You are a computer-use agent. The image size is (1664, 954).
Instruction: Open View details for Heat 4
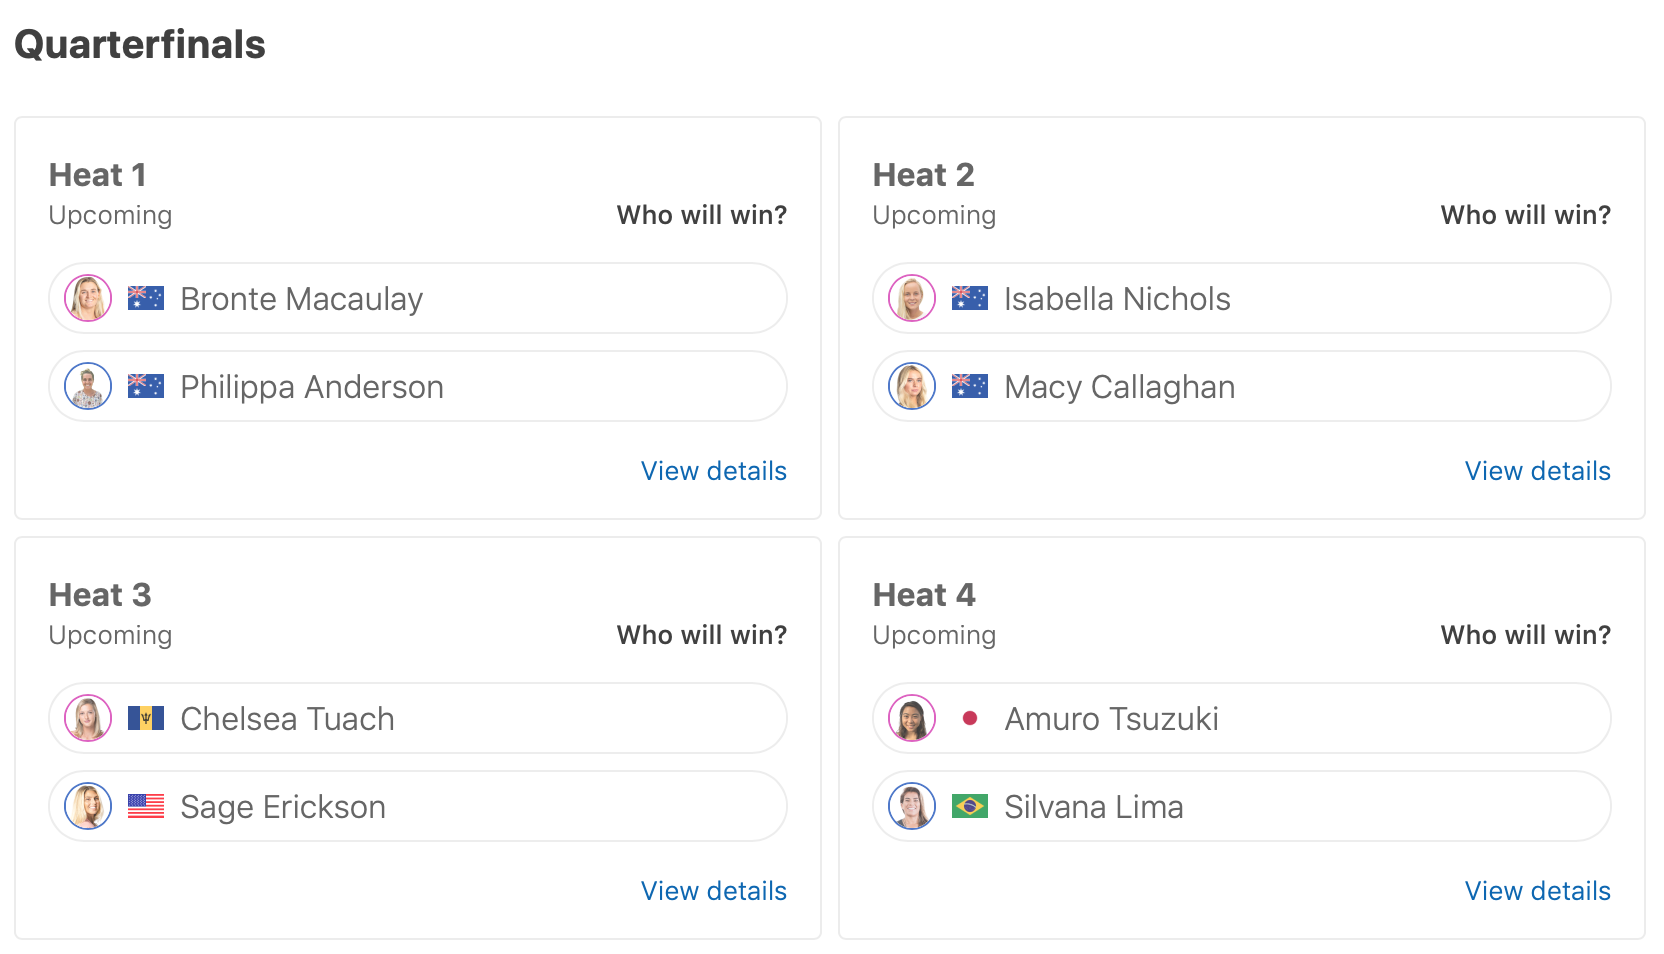pos(1537,891)
